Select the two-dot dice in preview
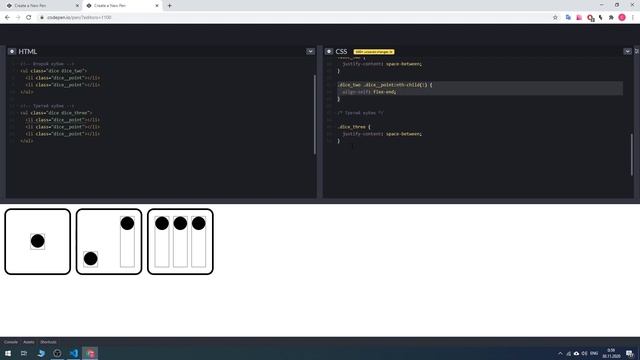The image size is (640, 360). (109, 242)
